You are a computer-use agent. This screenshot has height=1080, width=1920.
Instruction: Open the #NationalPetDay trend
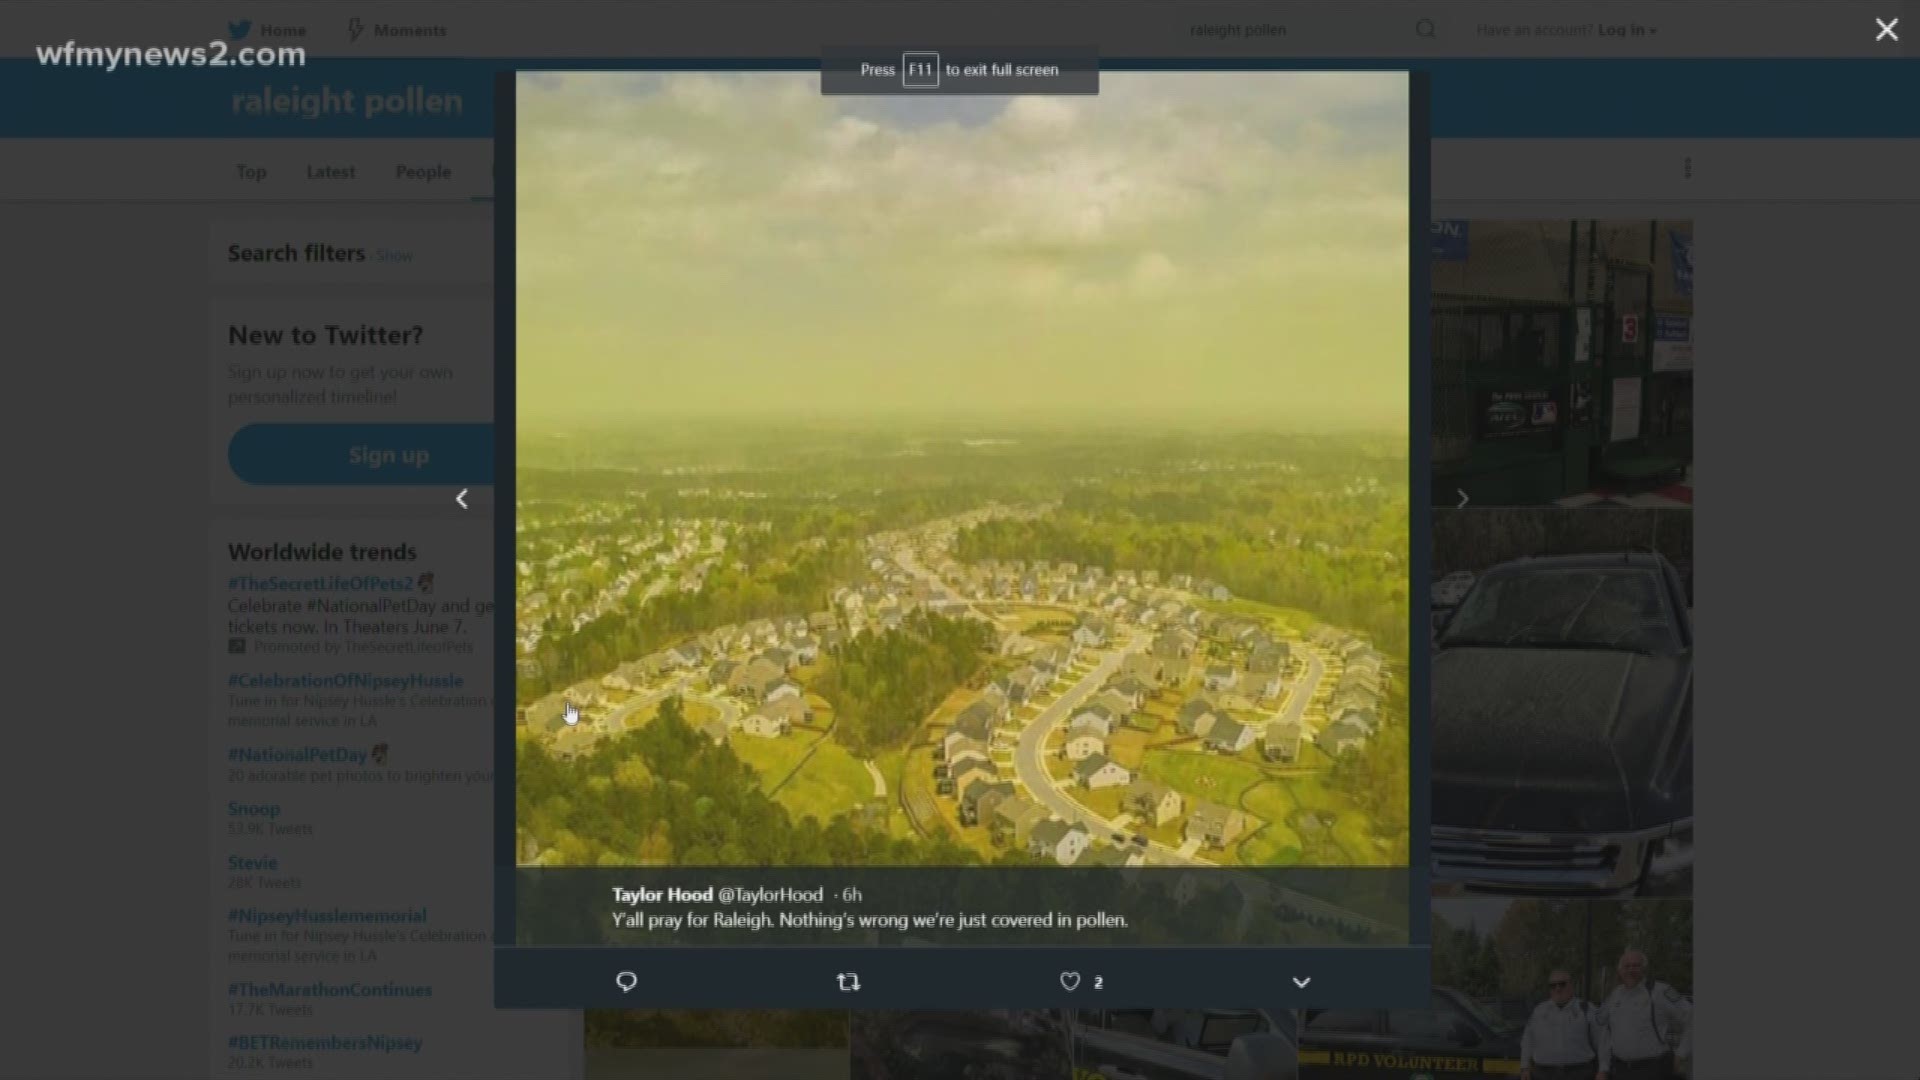point(297,755)
